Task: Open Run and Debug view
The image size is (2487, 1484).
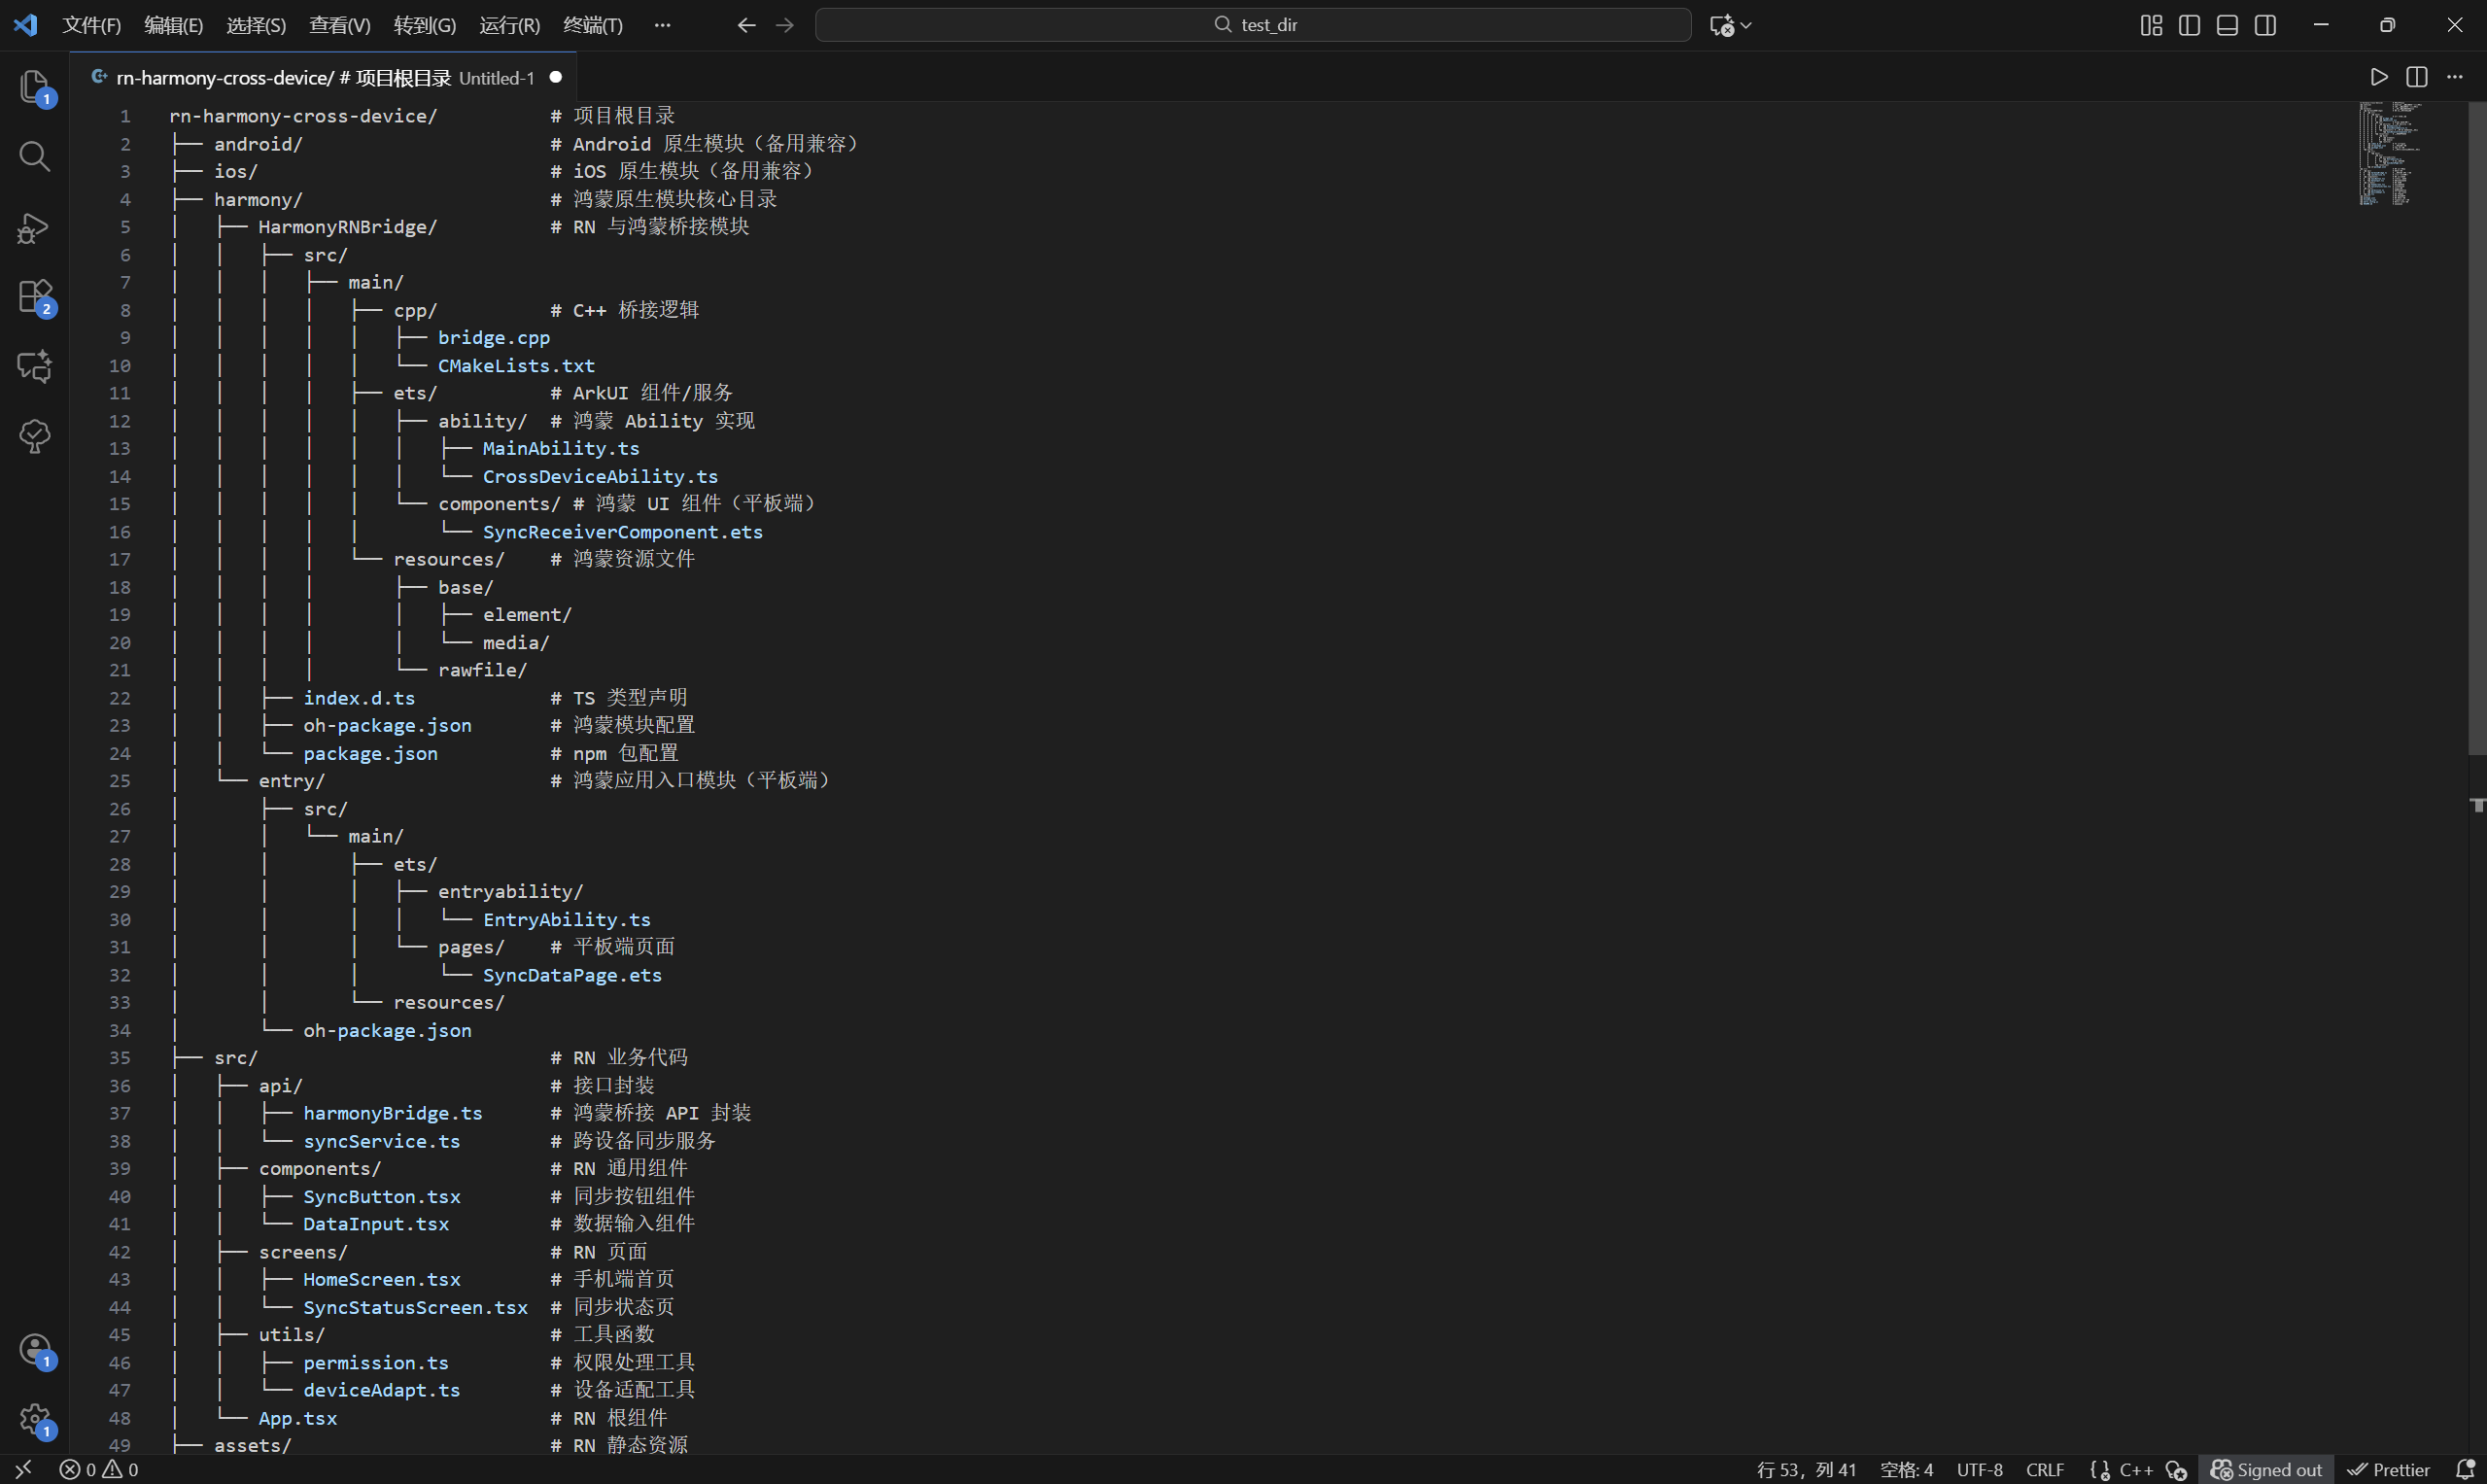Action: pyautogui.click(x=34, y=228)
